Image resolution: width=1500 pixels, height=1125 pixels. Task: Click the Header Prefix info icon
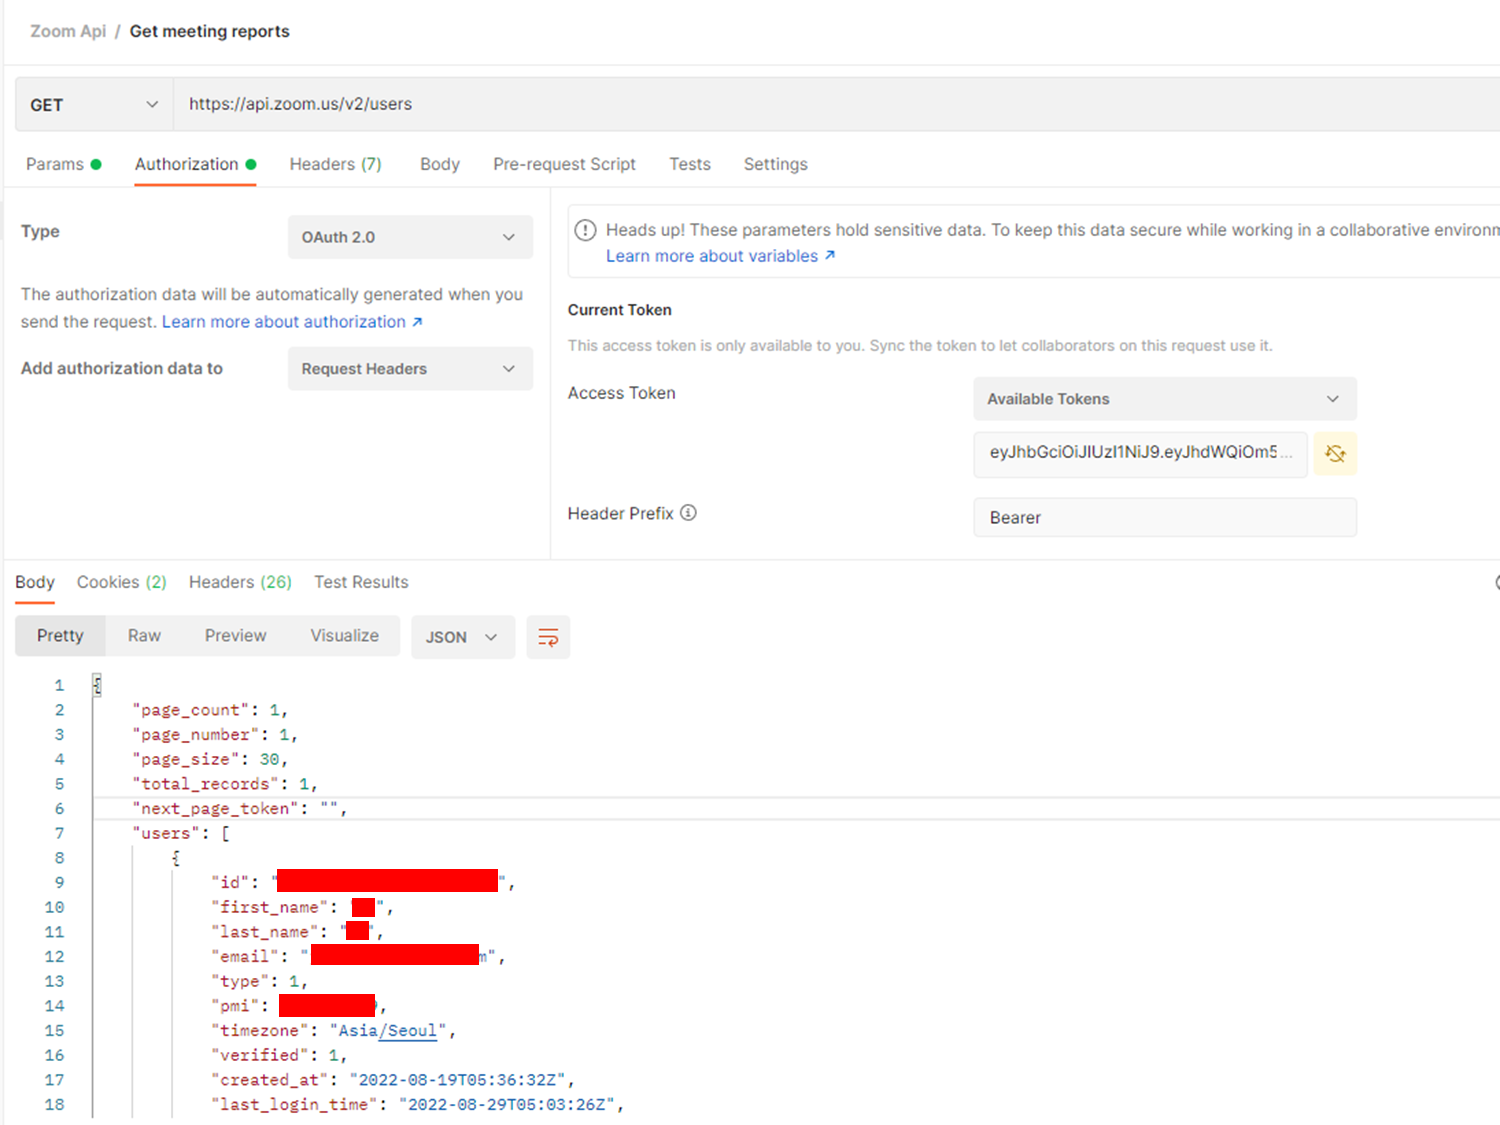coord(688,513)
